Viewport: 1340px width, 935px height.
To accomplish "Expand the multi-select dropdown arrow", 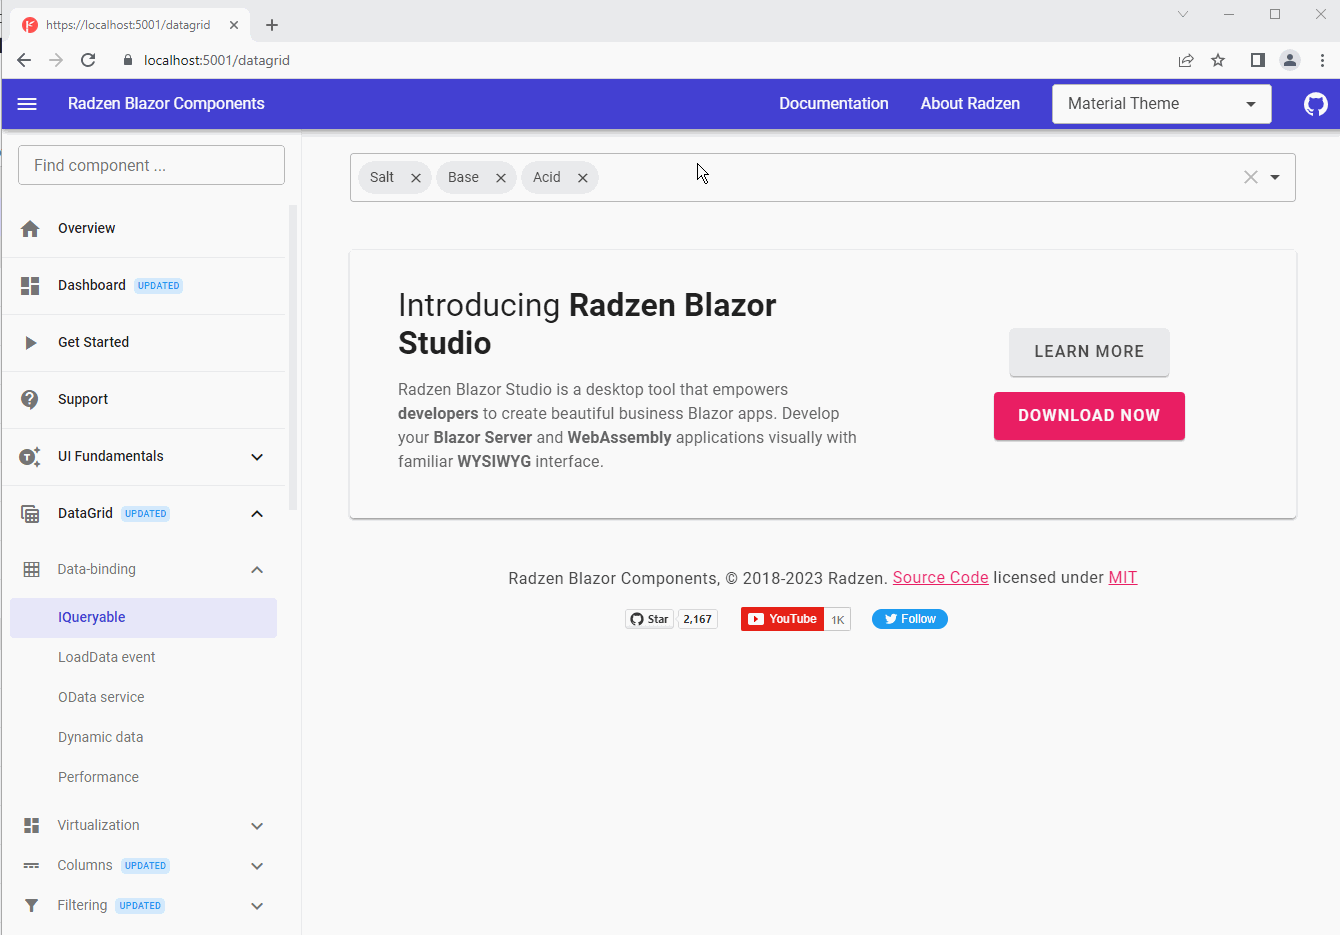I will tap(1275, 177).
